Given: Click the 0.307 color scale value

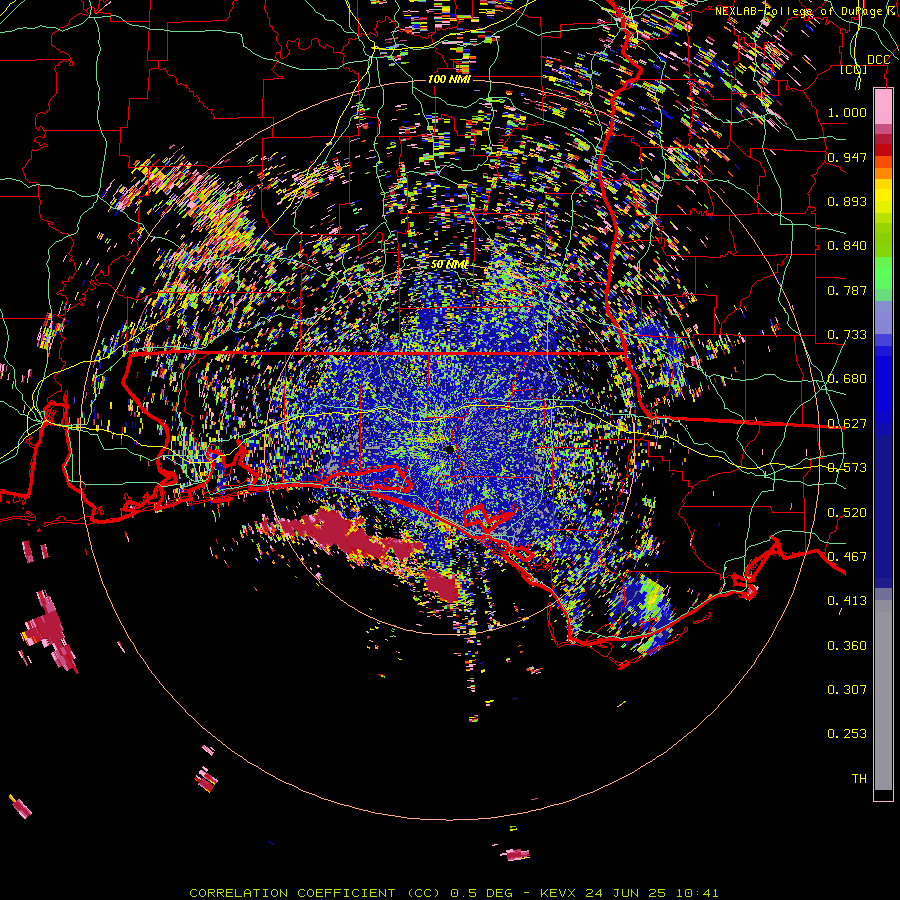Looking at the screenshot, I should 847,690.
